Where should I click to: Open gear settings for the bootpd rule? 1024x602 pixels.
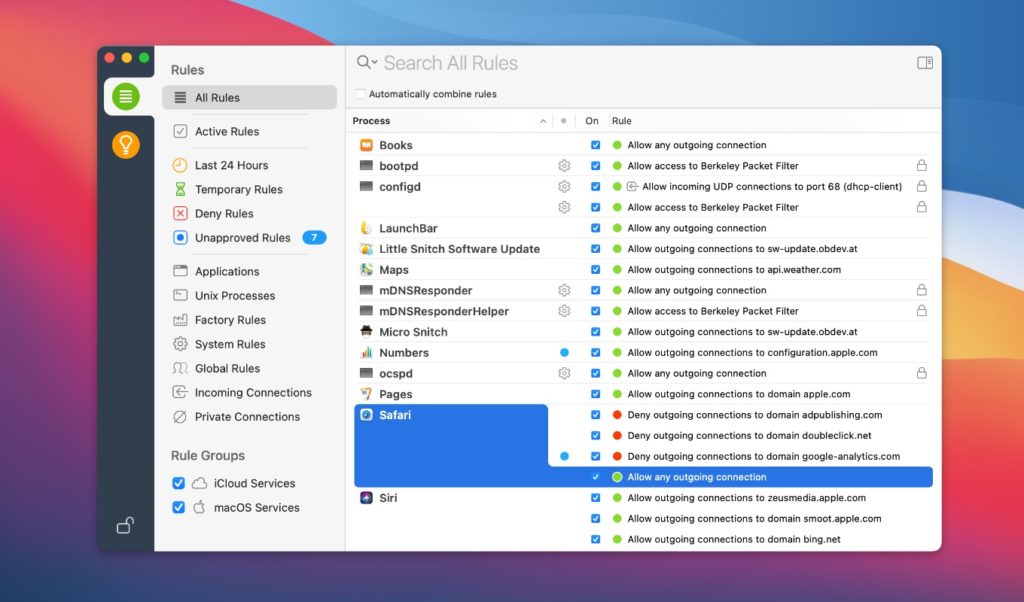pos(564,165)
